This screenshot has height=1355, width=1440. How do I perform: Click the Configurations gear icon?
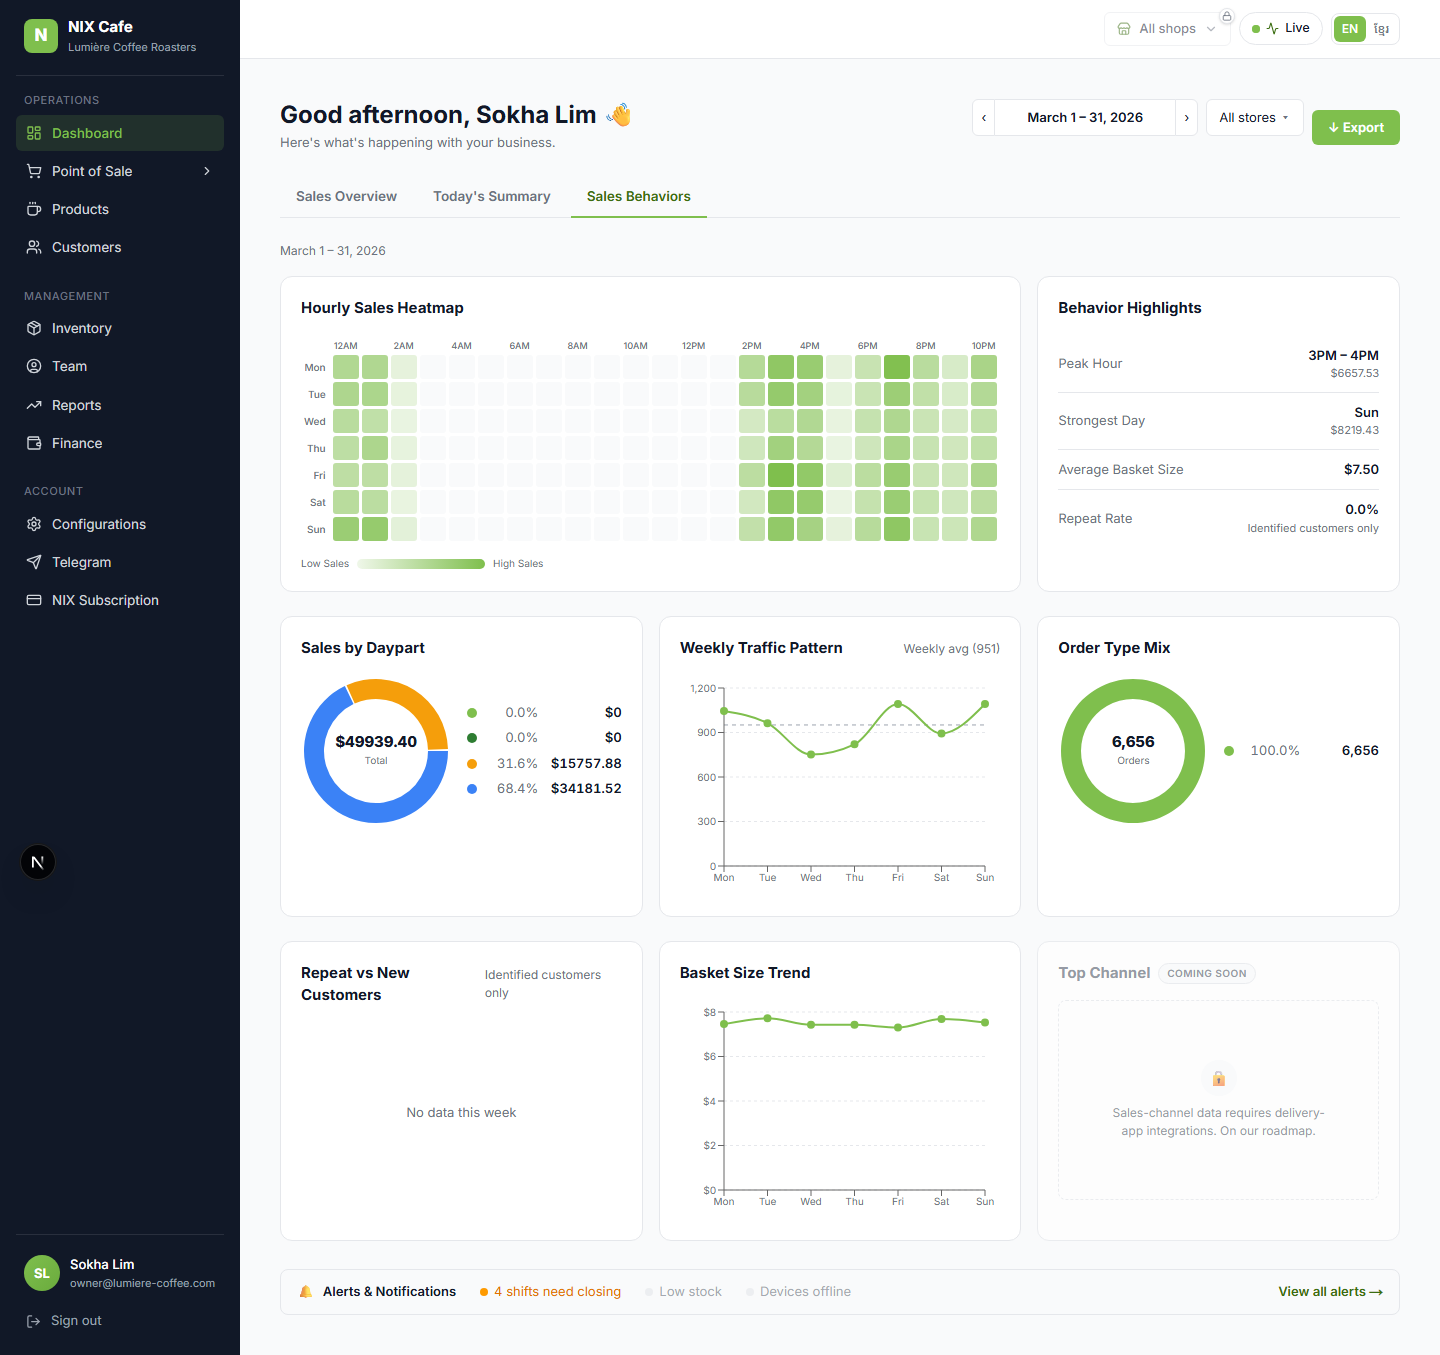coord(34,524)
